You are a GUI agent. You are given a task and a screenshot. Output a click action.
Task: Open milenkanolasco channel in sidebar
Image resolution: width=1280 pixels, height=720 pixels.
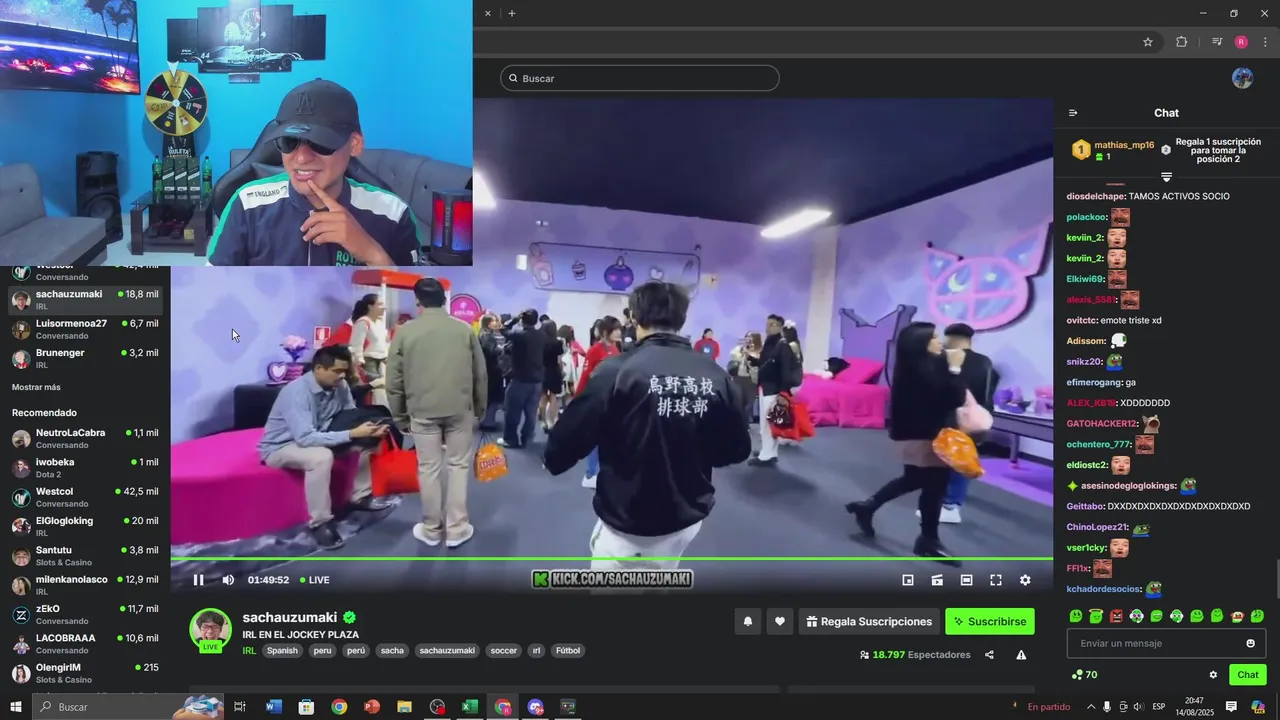[85, 585]
